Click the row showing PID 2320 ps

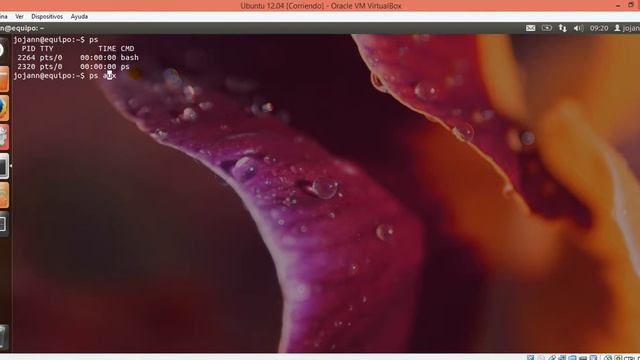(73, 67)
